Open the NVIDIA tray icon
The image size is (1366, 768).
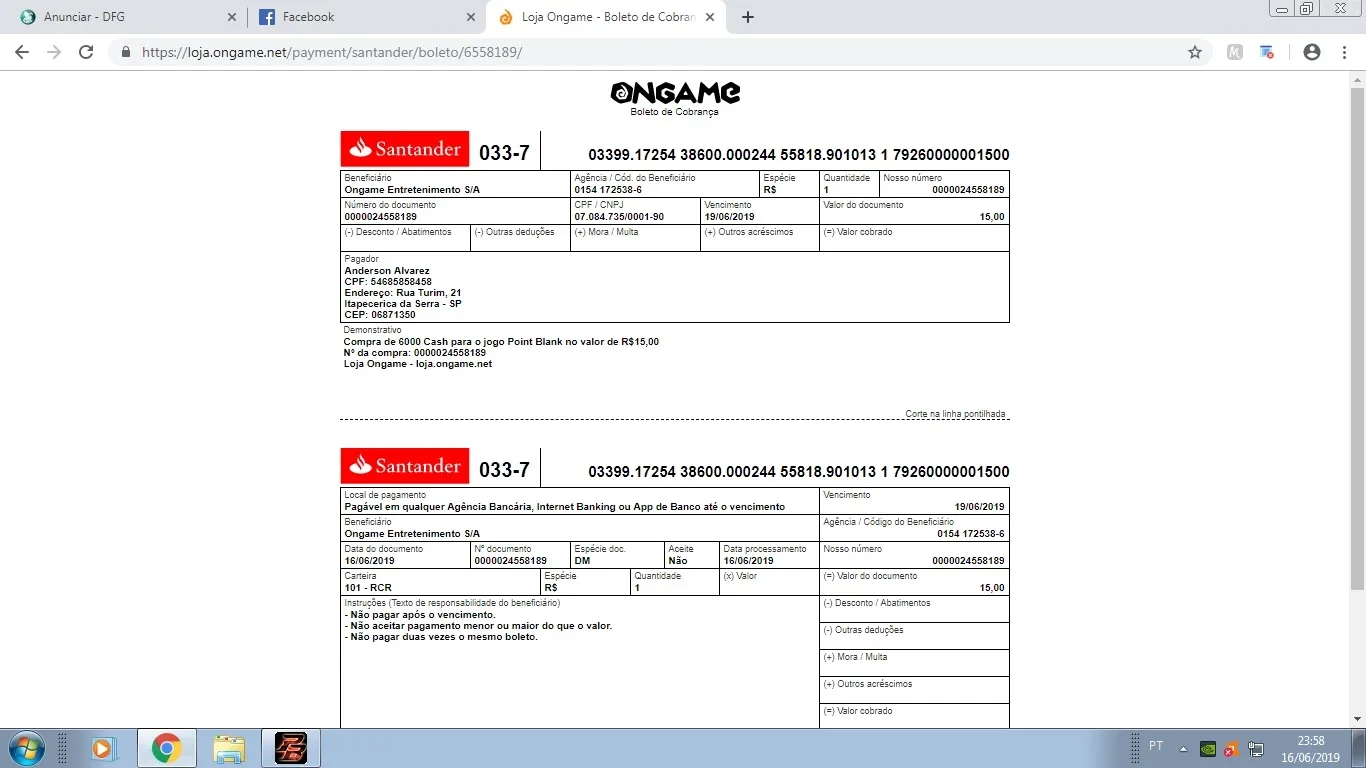pyautogui.click(x=1208, y=748)
